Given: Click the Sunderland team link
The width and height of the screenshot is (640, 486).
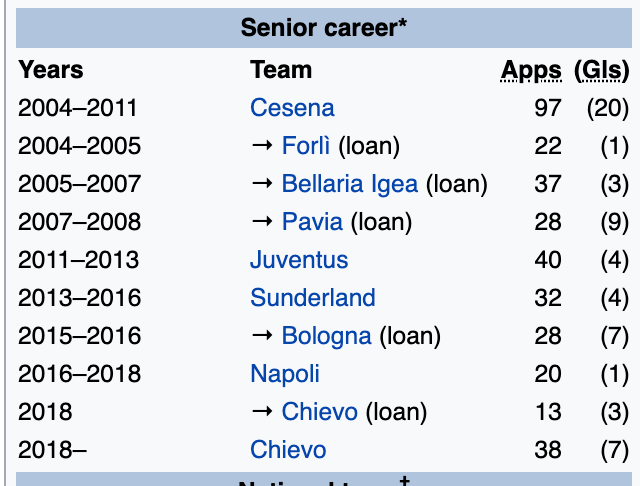Looking at the screenshot, I should coord(313,298).
